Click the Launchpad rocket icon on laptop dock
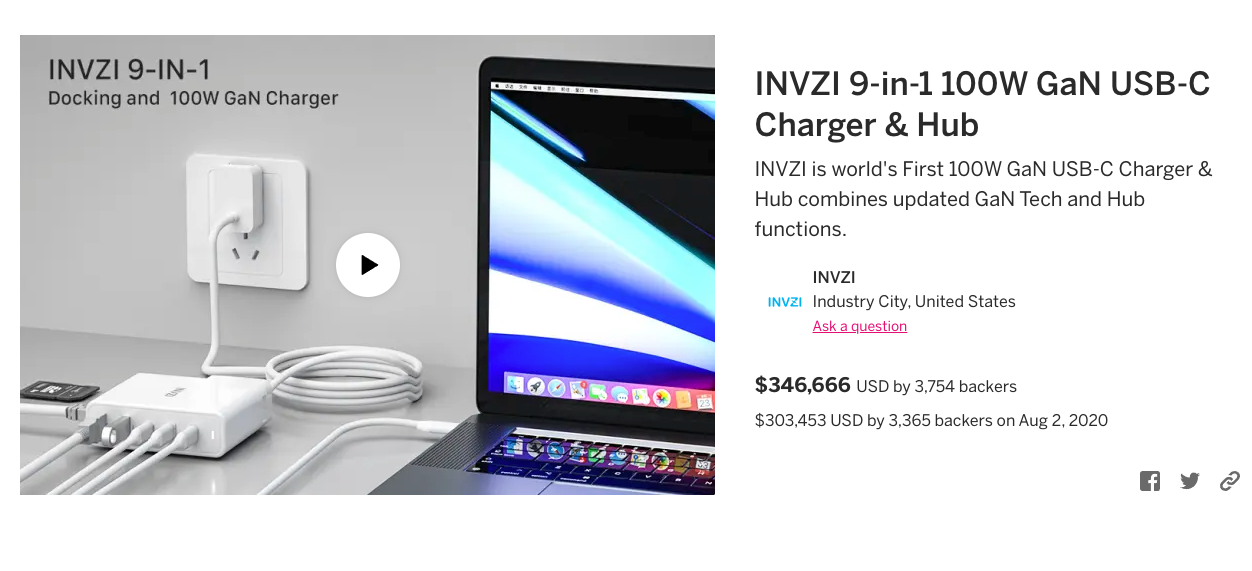The width and height of the screenshot is (1252, 571). [536, 386]
